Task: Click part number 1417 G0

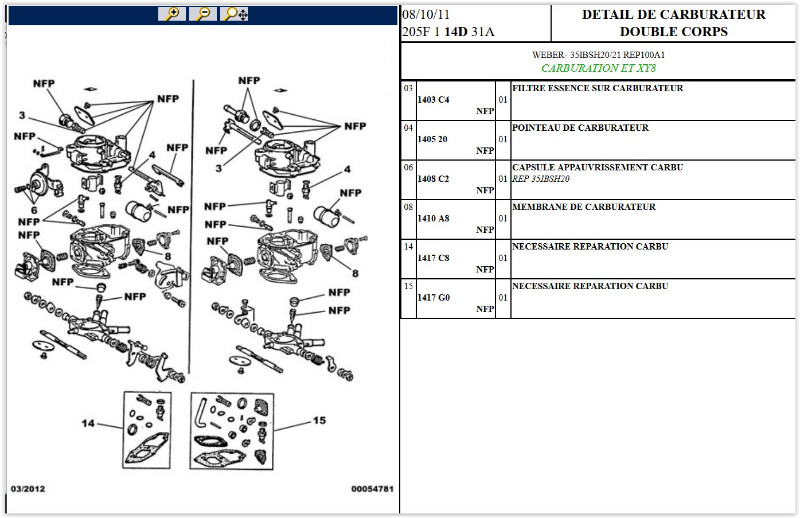Action: tap(433, 297)
